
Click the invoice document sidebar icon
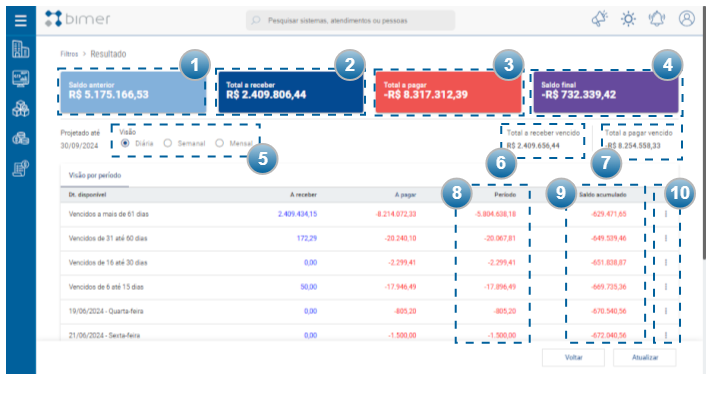pyautogui.click(x=20, y=168)
